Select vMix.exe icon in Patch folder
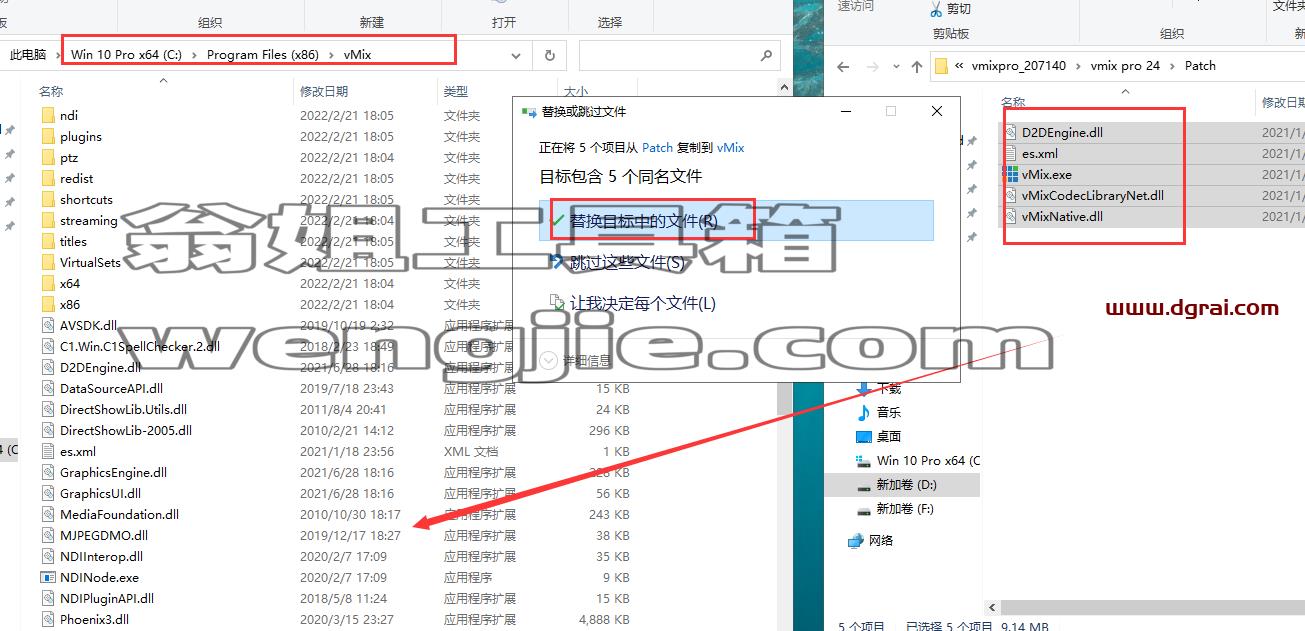1305x631 pixels. (x=1012, y=175)
